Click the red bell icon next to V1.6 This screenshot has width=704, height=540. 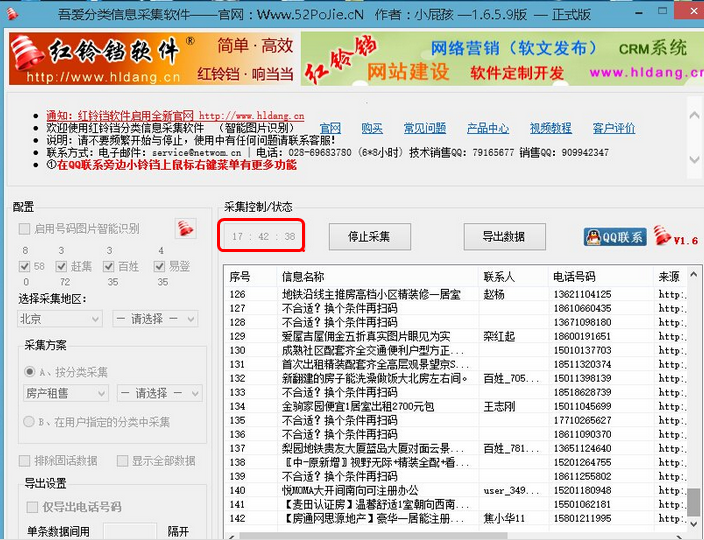point(662,236)
